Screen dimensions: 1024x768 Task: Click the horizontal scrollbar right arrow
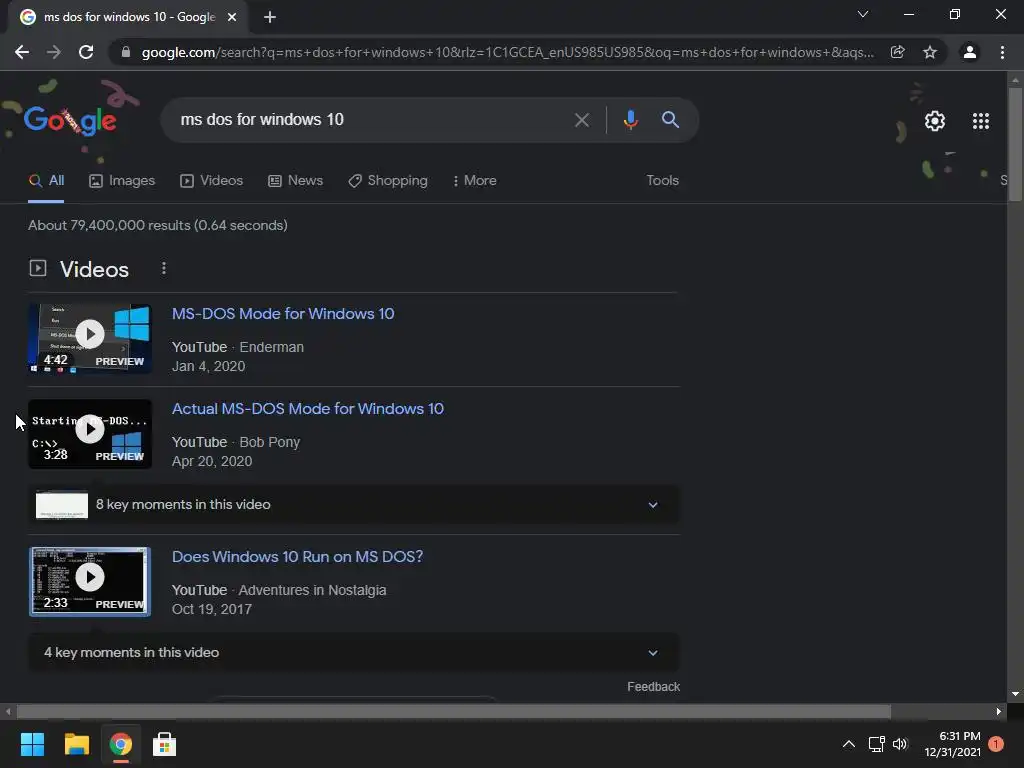pyautogui.click(x=999, y=711)
